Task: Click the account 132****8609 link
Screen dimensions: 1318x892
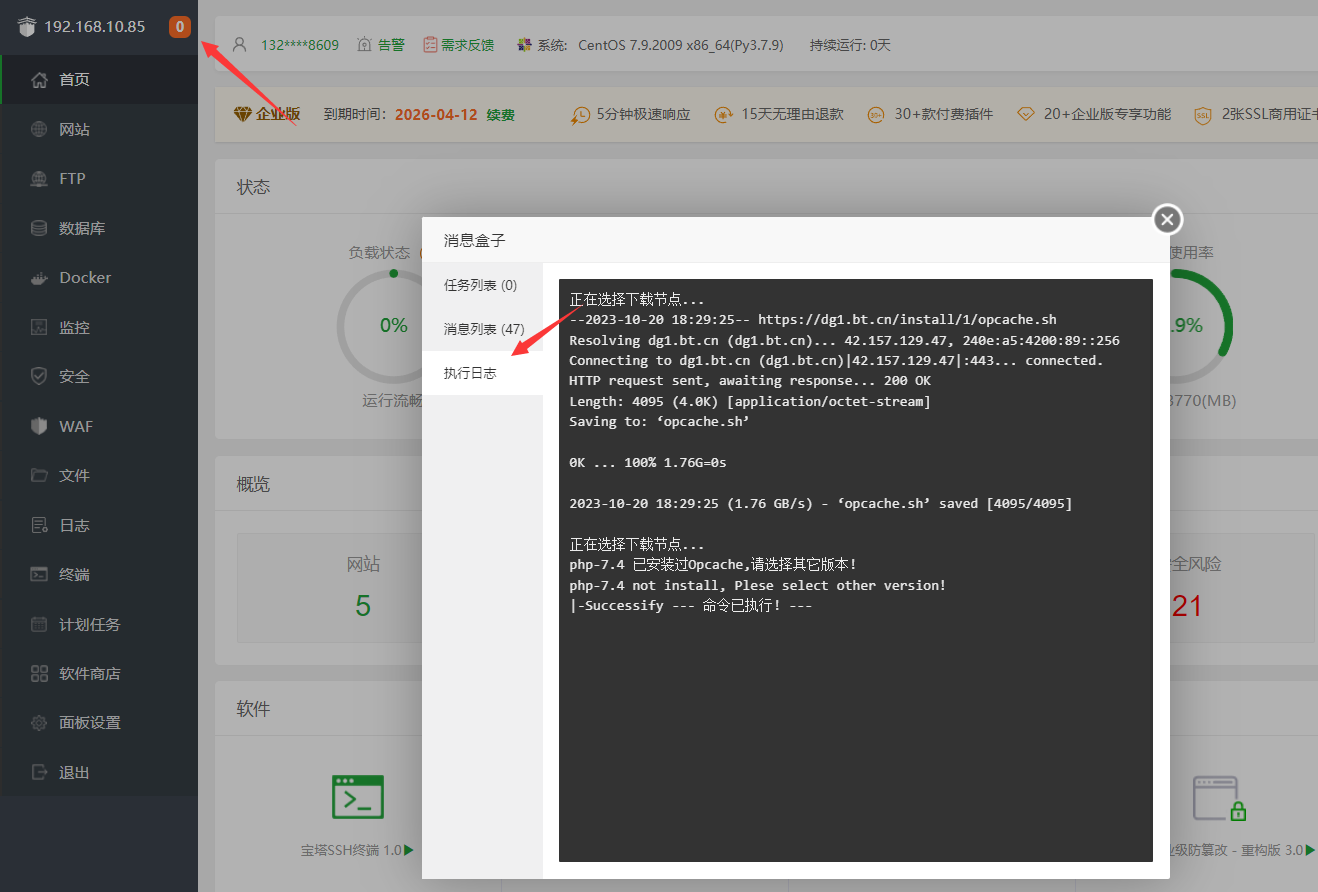Action: pyautogui.click(x=300, y=45)
